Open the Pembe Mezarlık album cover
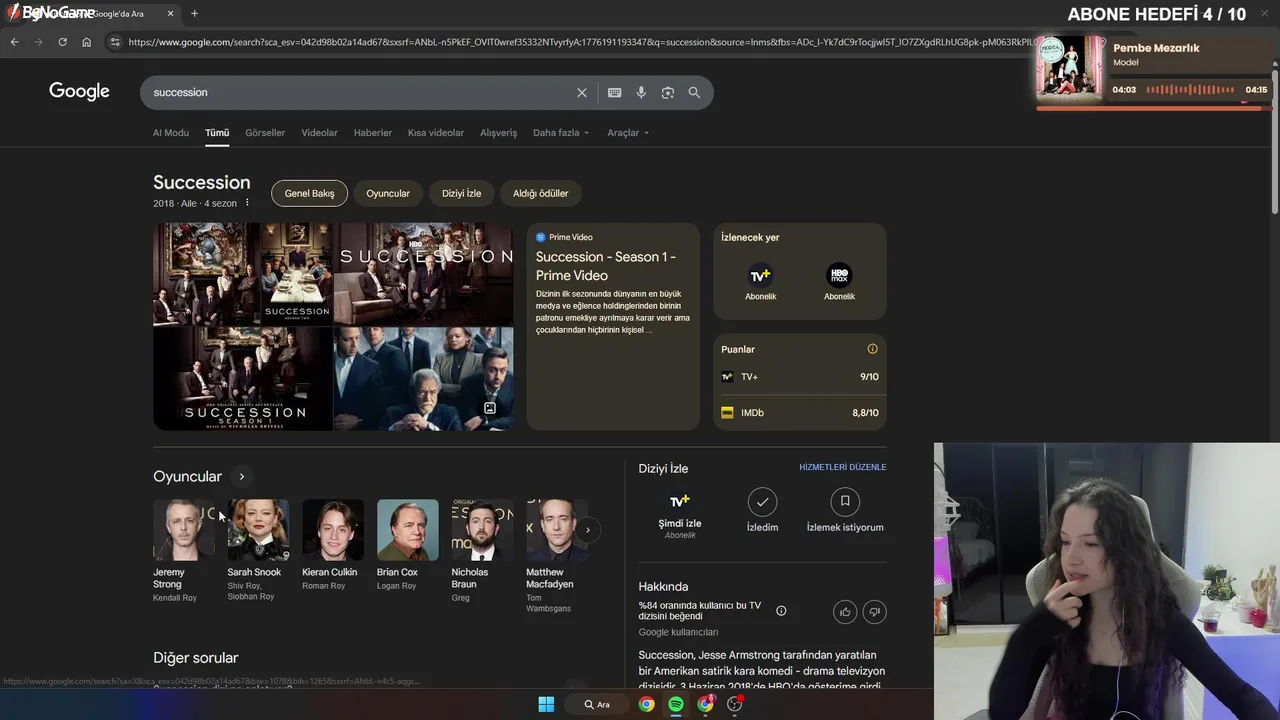 pyautogui.click(x=1070, y=68)
